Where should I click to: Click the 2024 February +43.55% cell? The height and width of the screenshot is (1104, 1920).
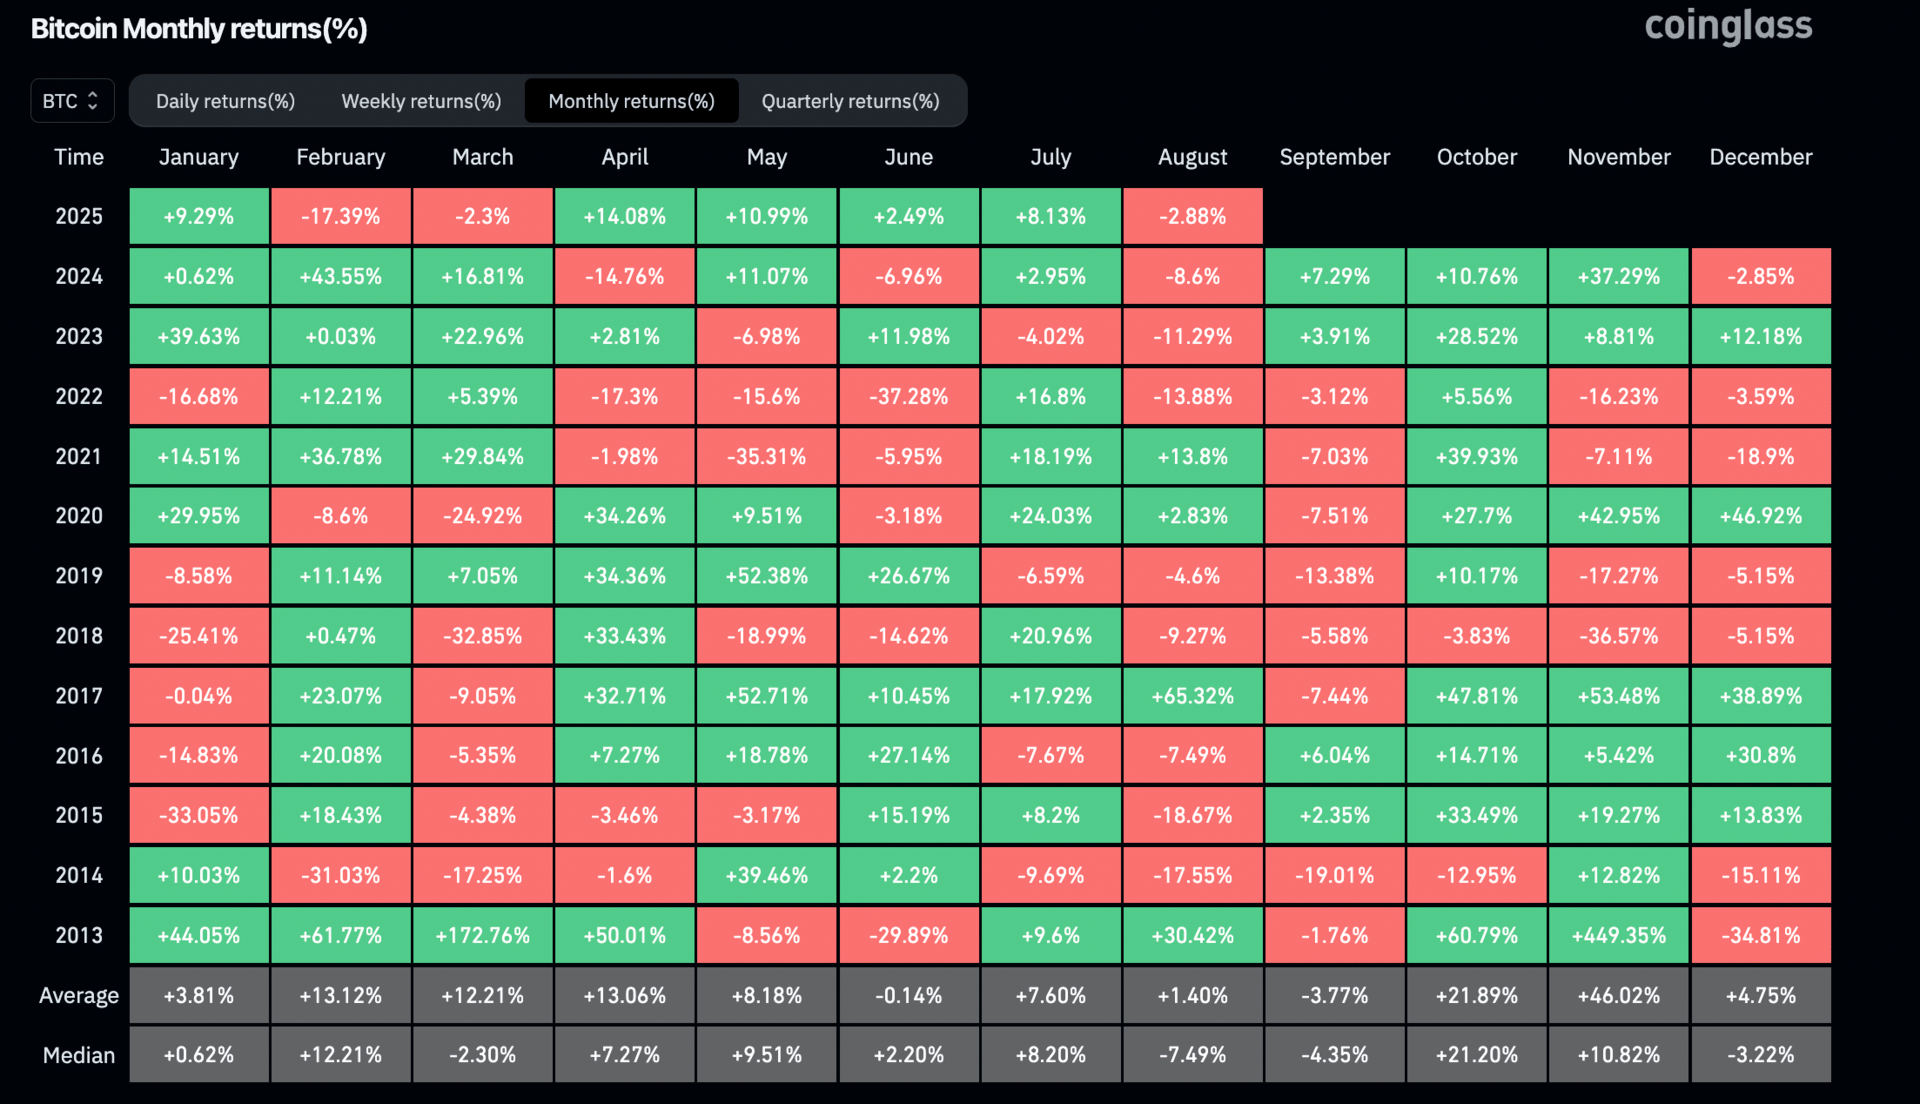coord(340,276)
